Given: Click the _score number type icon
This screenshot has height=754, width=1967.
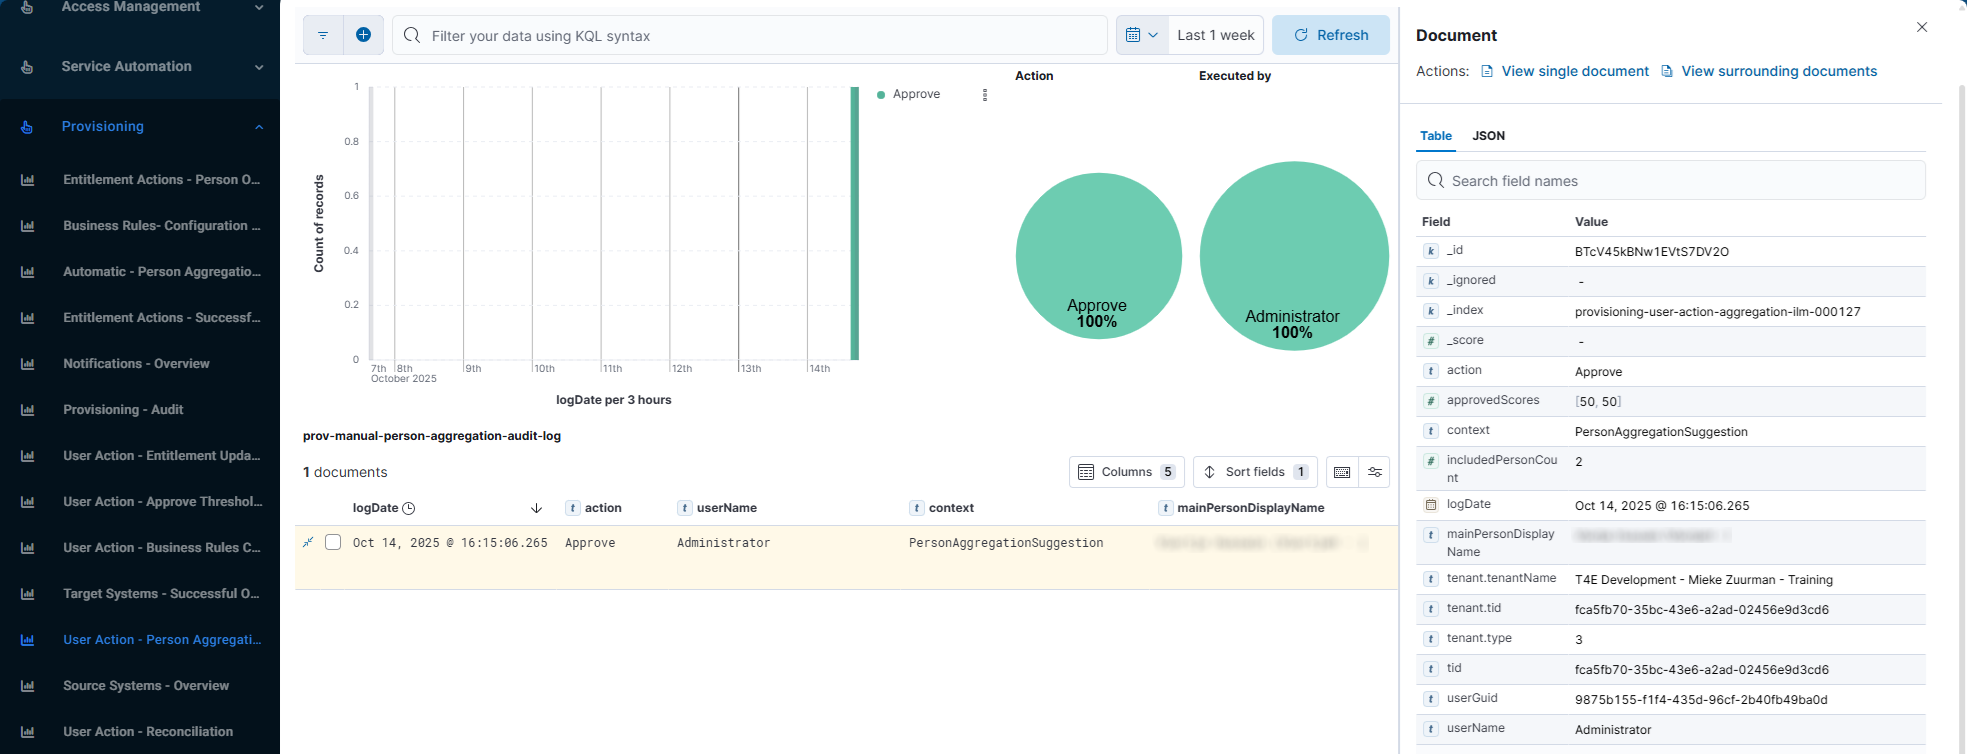Looking at the screenshot, I should click(1431, 341).
